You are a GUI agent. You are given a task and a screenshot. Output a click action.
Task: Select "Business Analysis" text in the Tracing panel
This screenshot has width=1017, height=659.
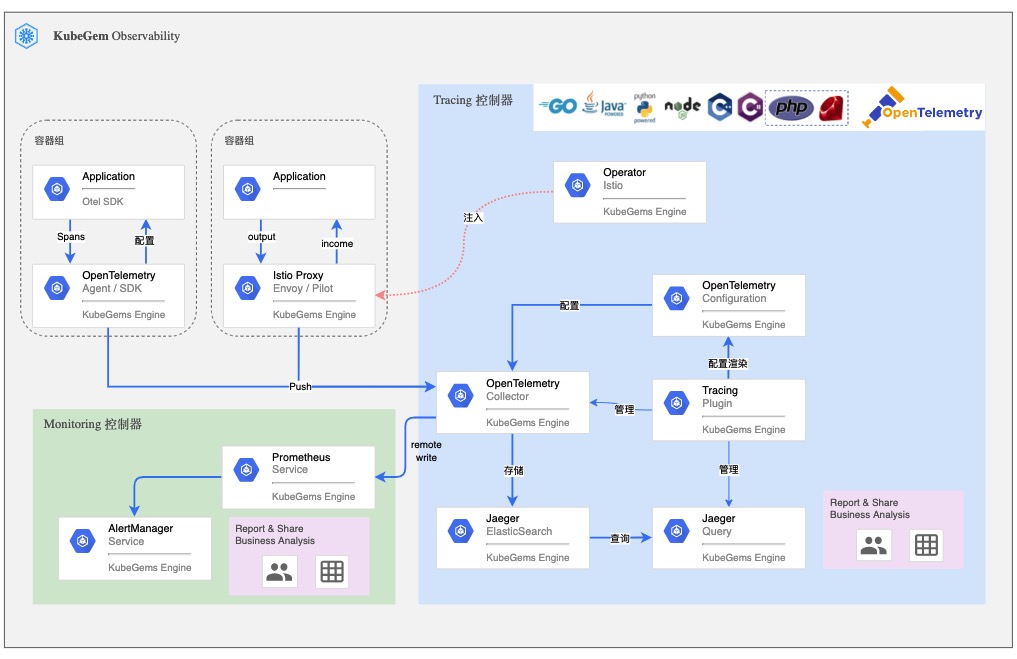click(x=870, y=515)
